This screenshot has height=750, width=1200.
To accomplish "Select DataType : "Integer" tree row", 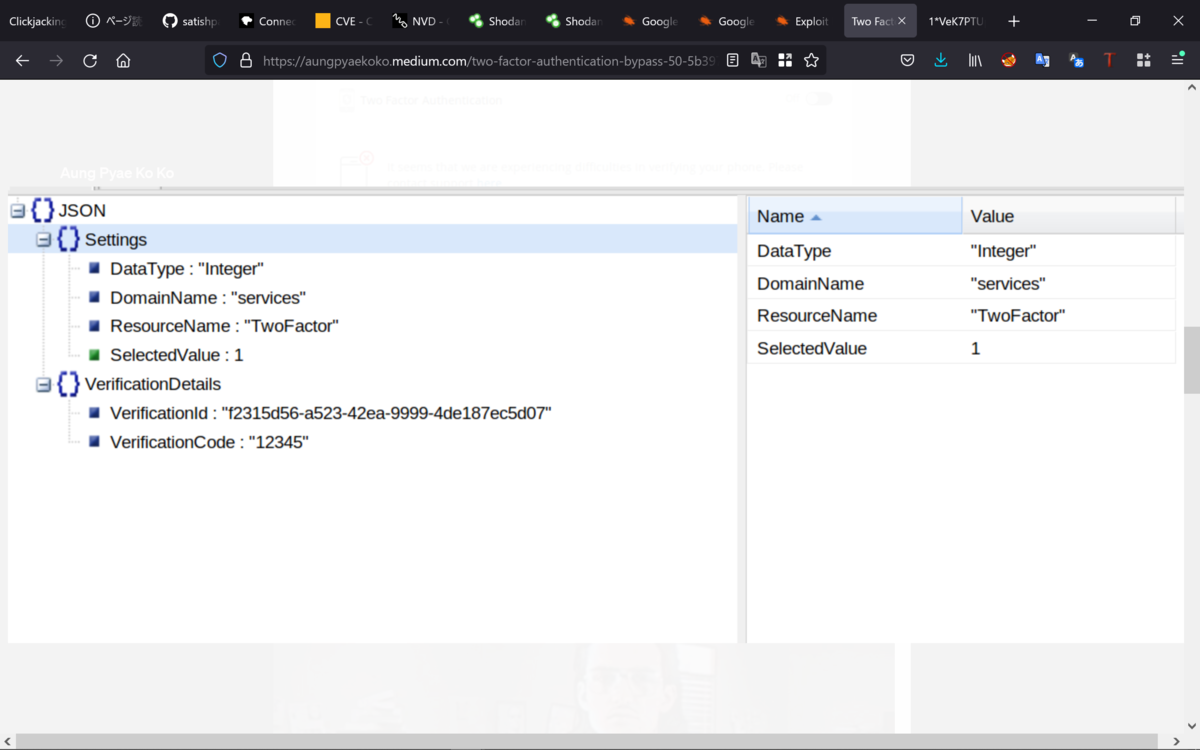I will (187, 269).
